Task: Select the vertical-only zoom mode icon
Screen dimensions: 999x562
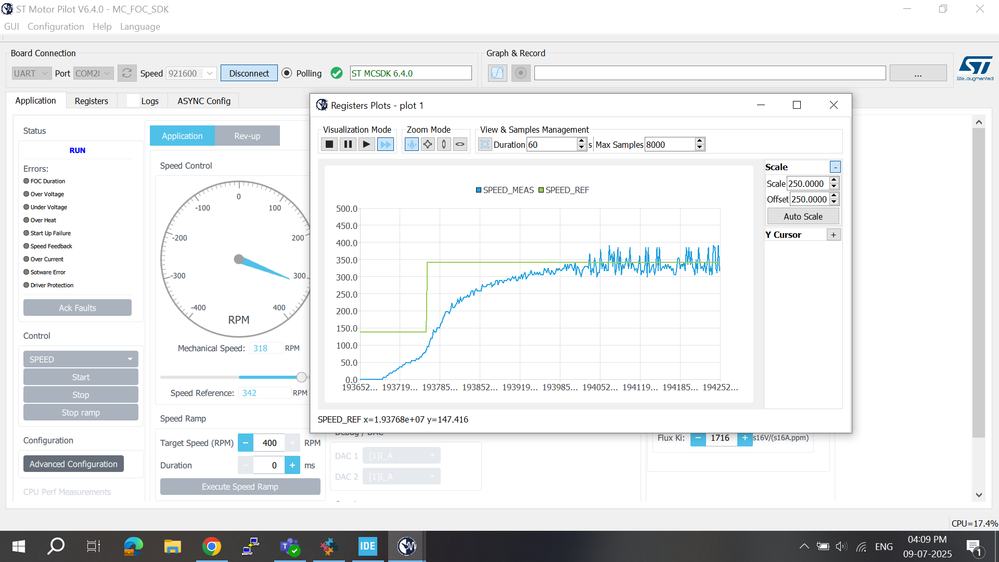Action: point(443,145)
